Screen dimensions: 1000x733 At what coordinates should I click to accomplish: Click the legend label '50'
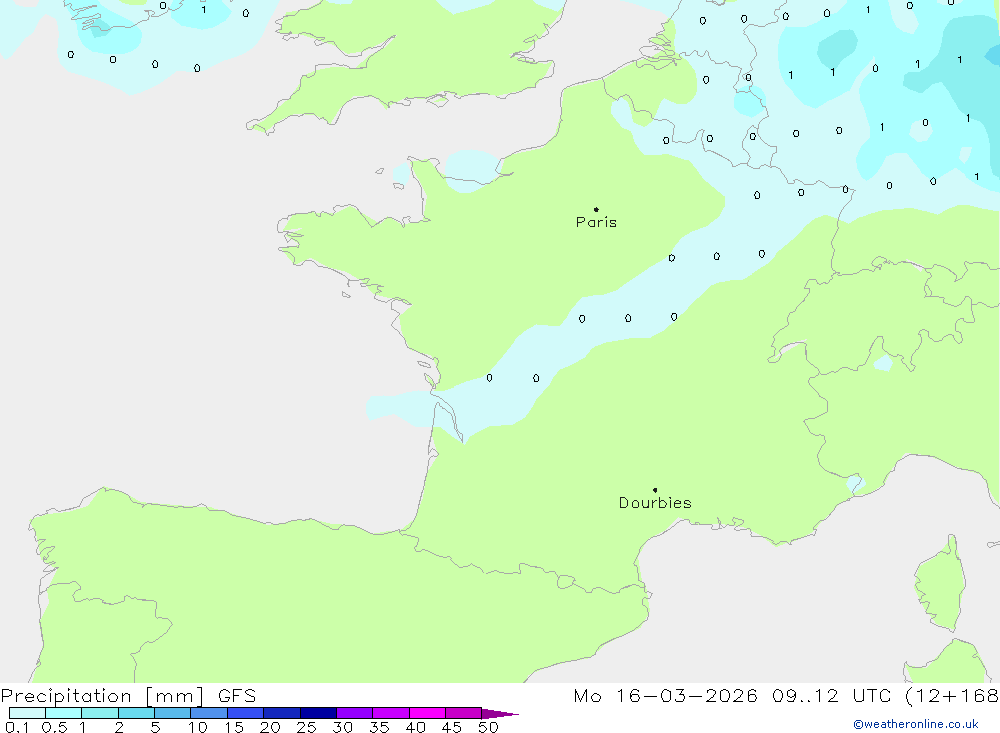pyautogui.click(x=488, y=727)
